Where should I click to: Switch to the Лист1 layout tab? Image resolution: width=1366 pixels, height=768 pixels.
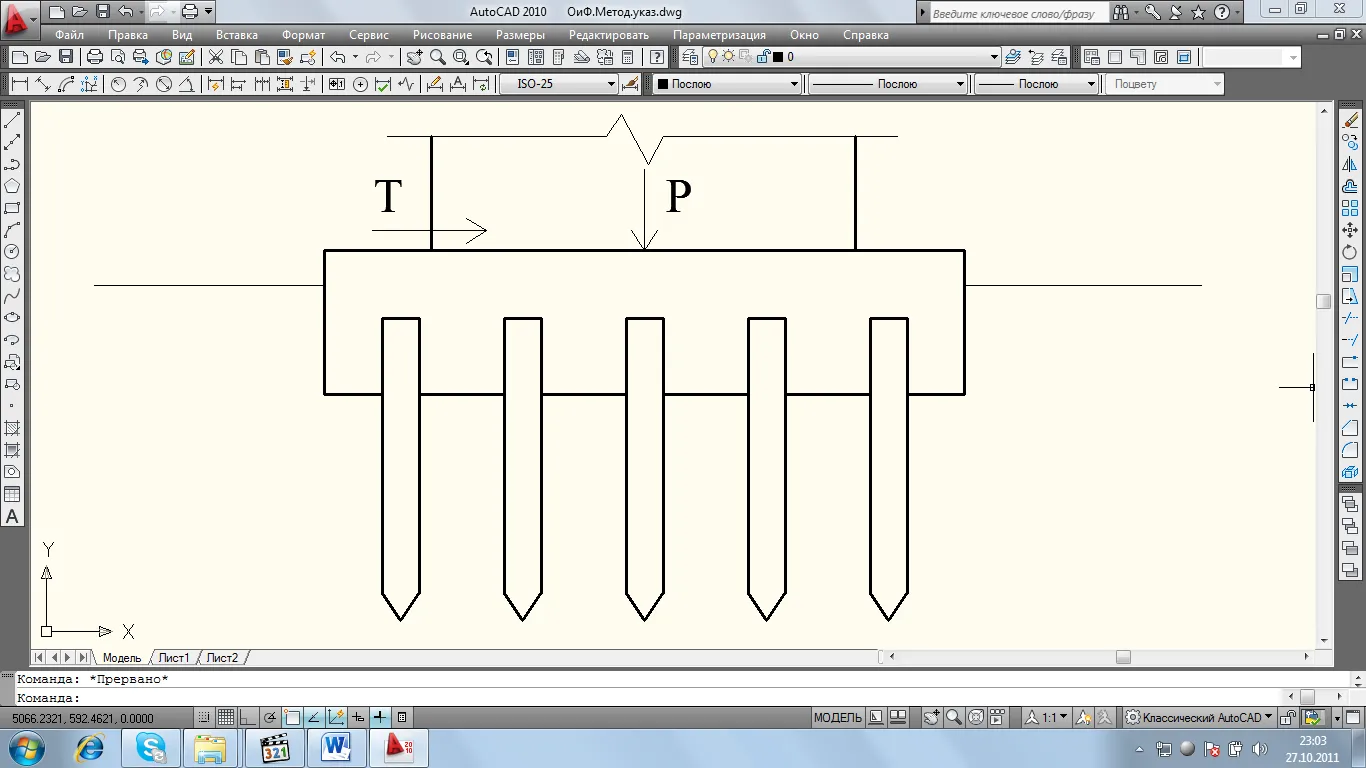[x=173, y=657]
